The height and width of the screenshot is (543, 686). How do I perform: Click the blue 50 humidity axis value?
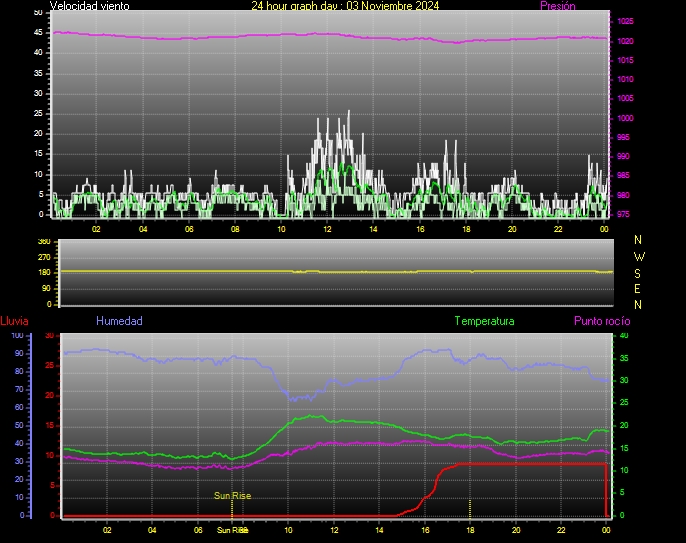click(19, 426)
